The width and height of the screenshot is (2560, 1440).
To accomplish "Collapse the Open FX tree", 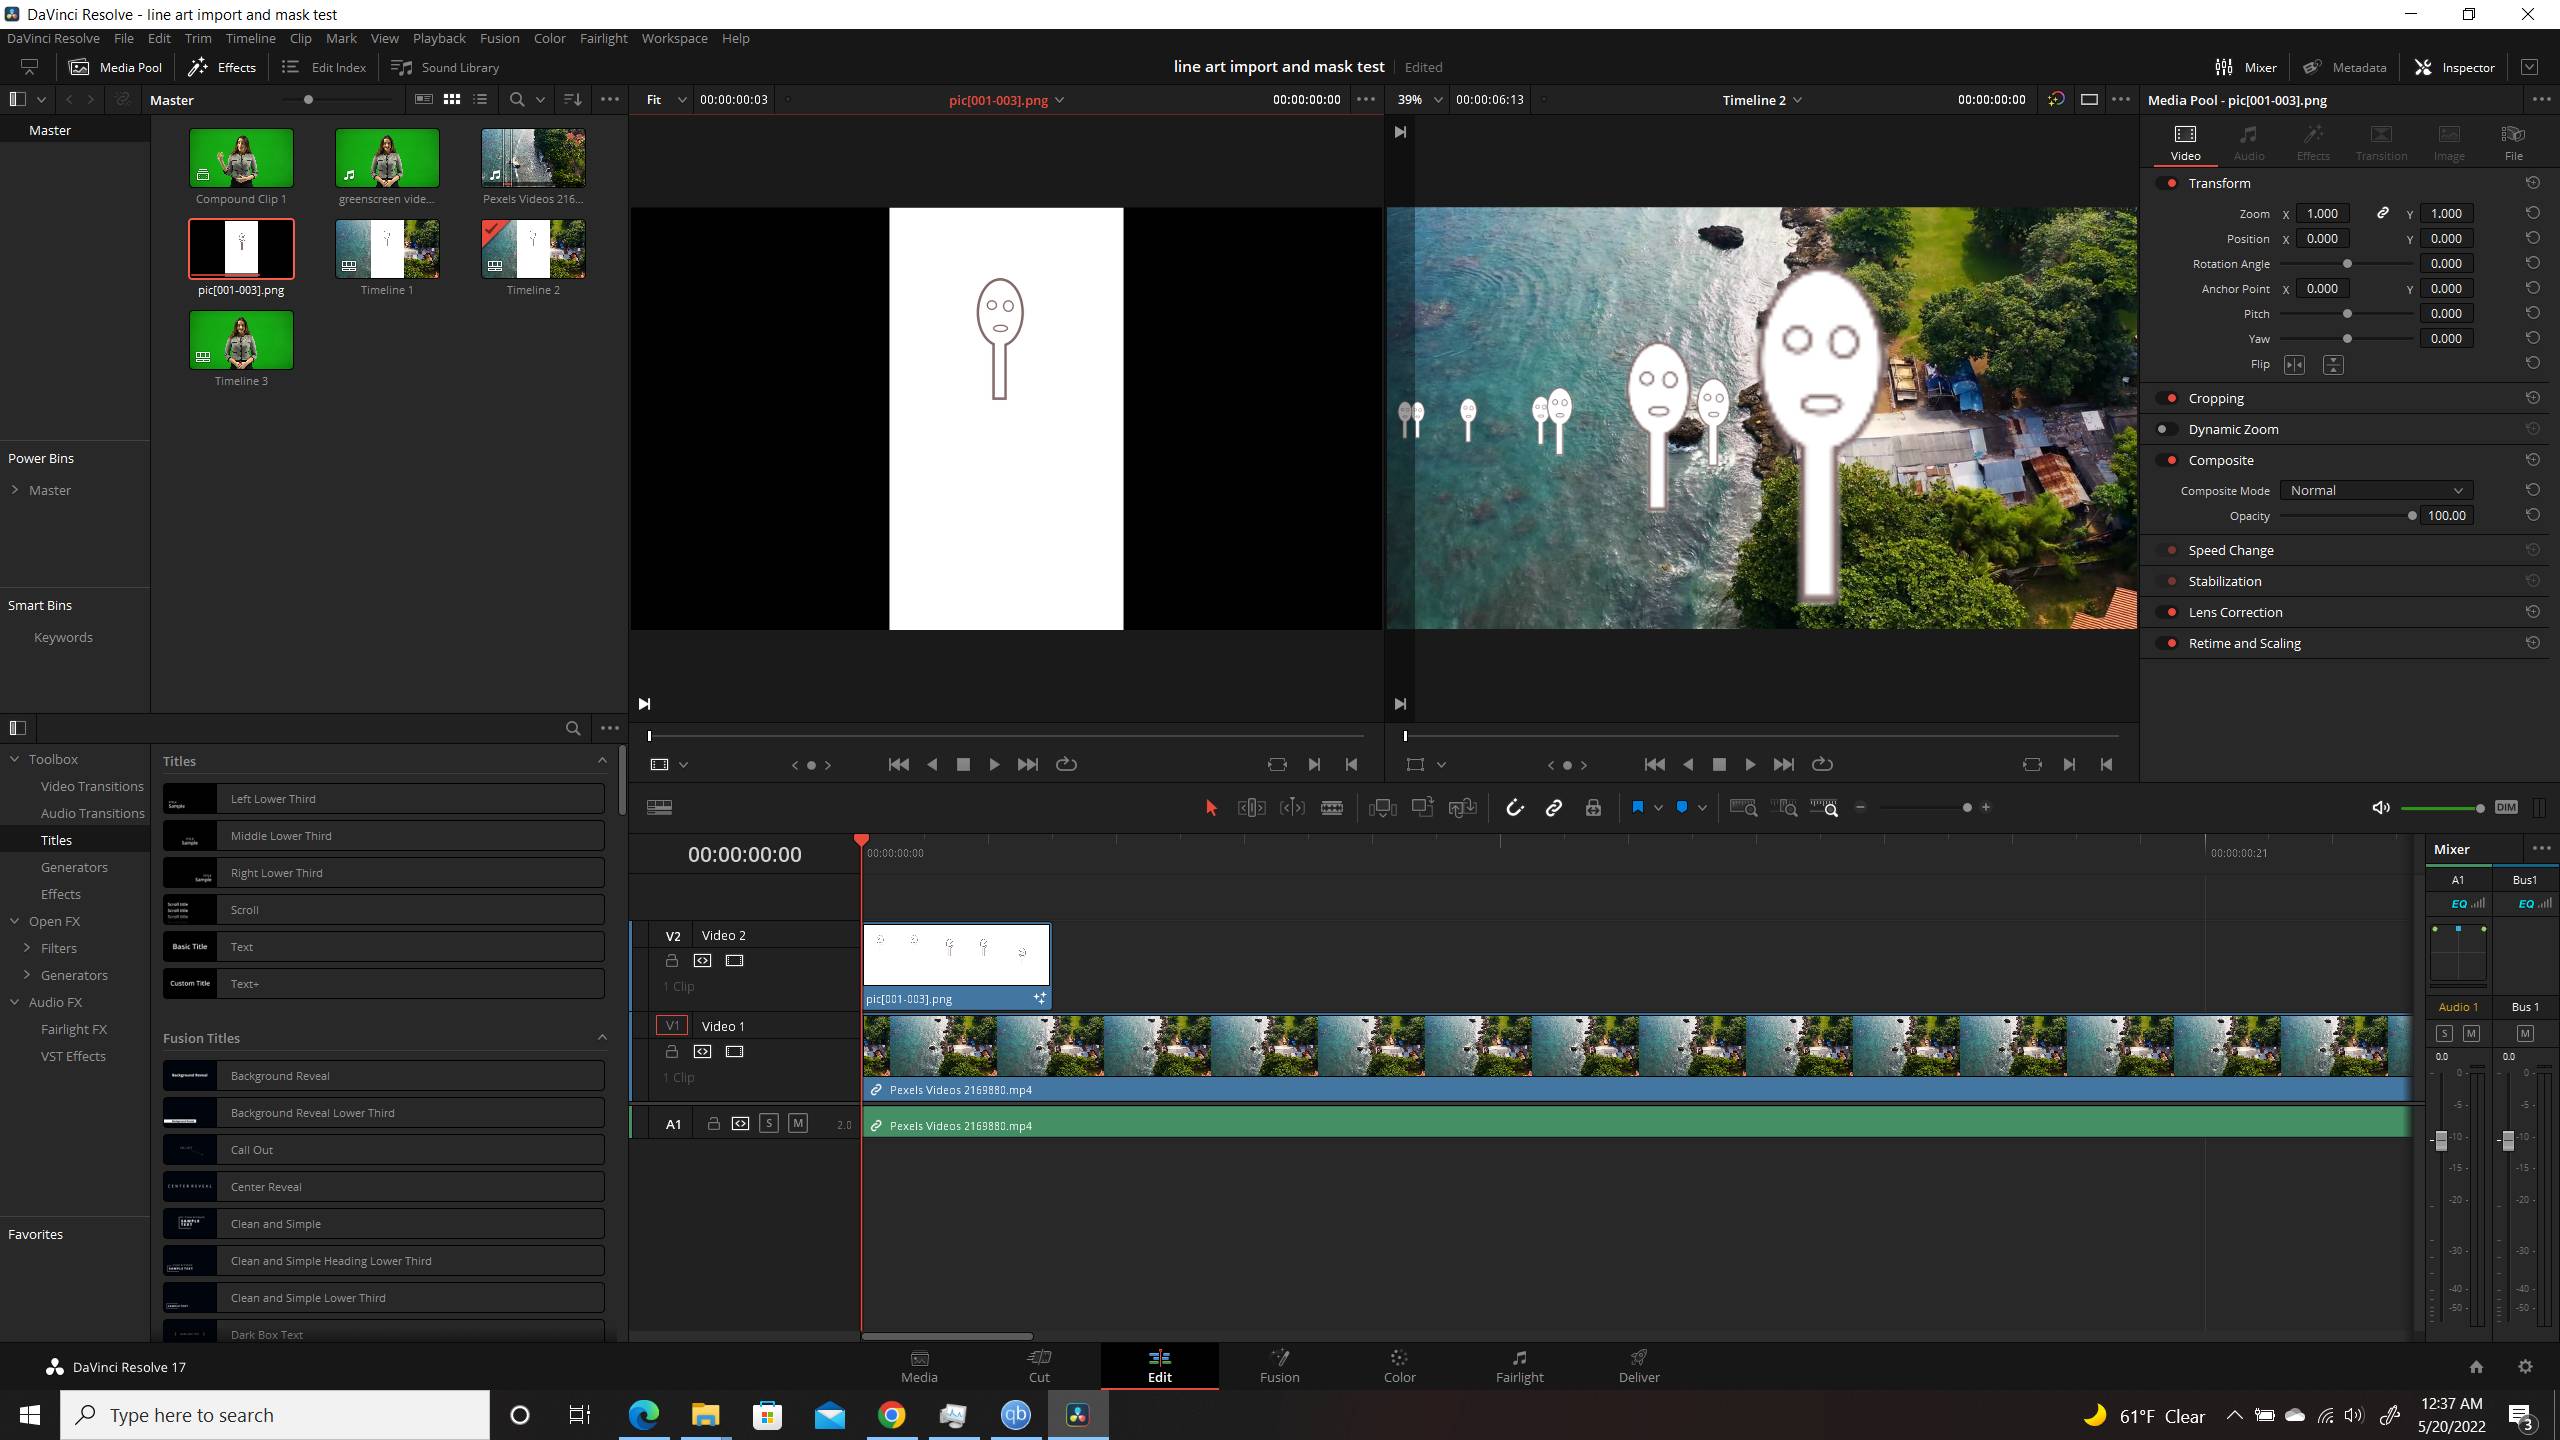I will (15, 921).
